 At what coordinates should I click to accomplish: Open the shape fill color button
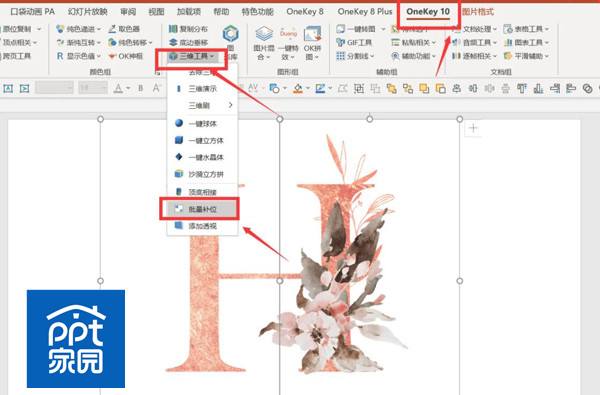pos(298,88)
